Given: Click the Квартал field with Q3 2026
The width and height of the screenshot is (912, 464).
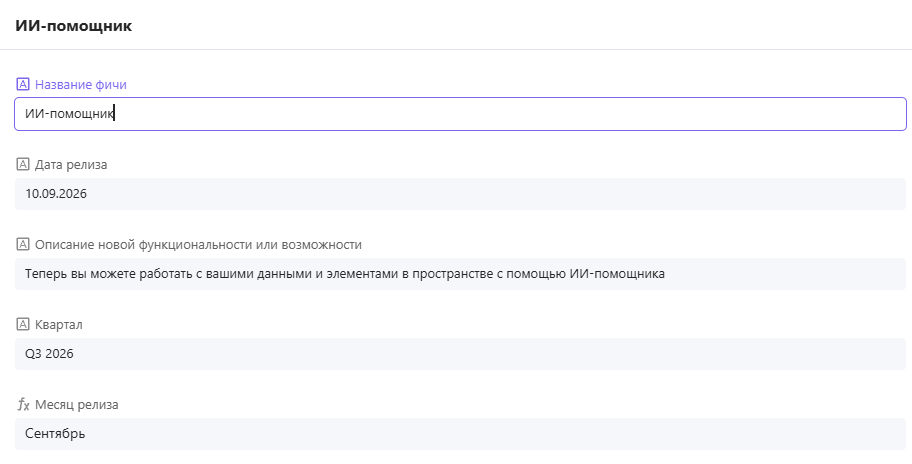Looking at the screenshot, I should pyautogui.click(x=460, y=354).
